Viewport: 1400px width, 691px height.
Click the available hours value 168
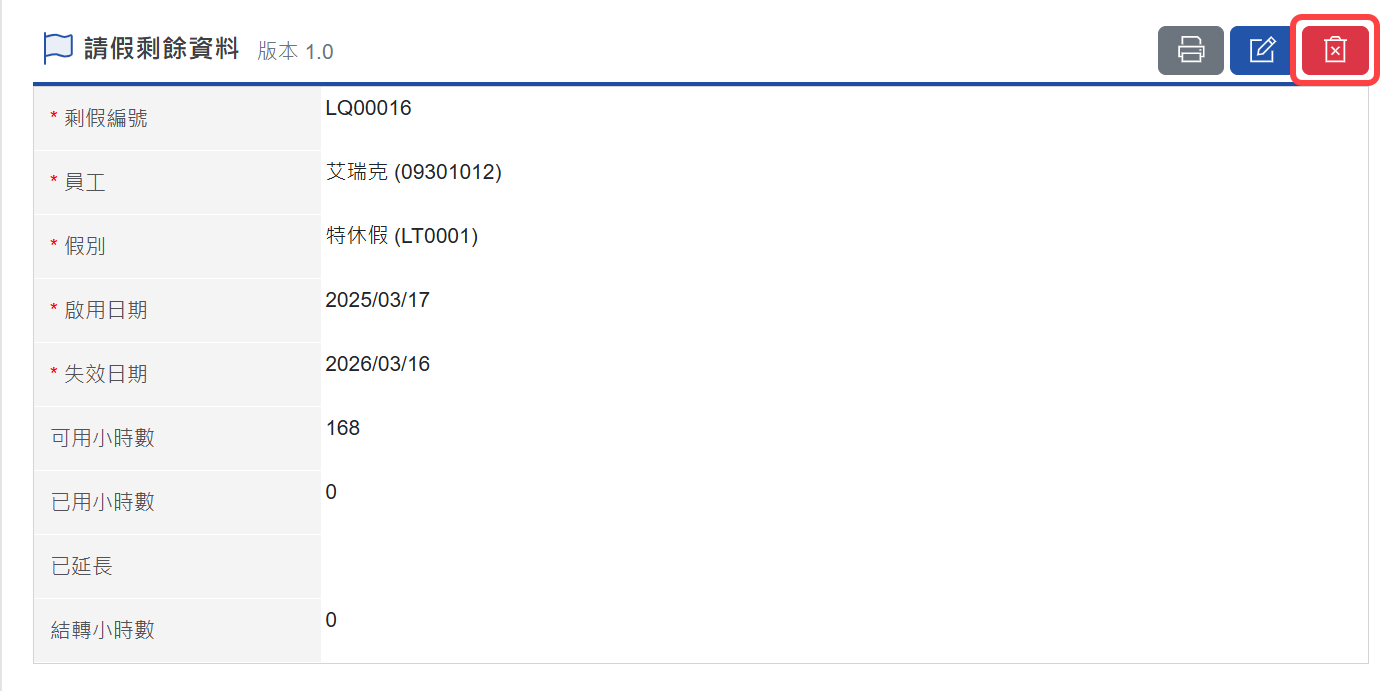pos(342,428)
